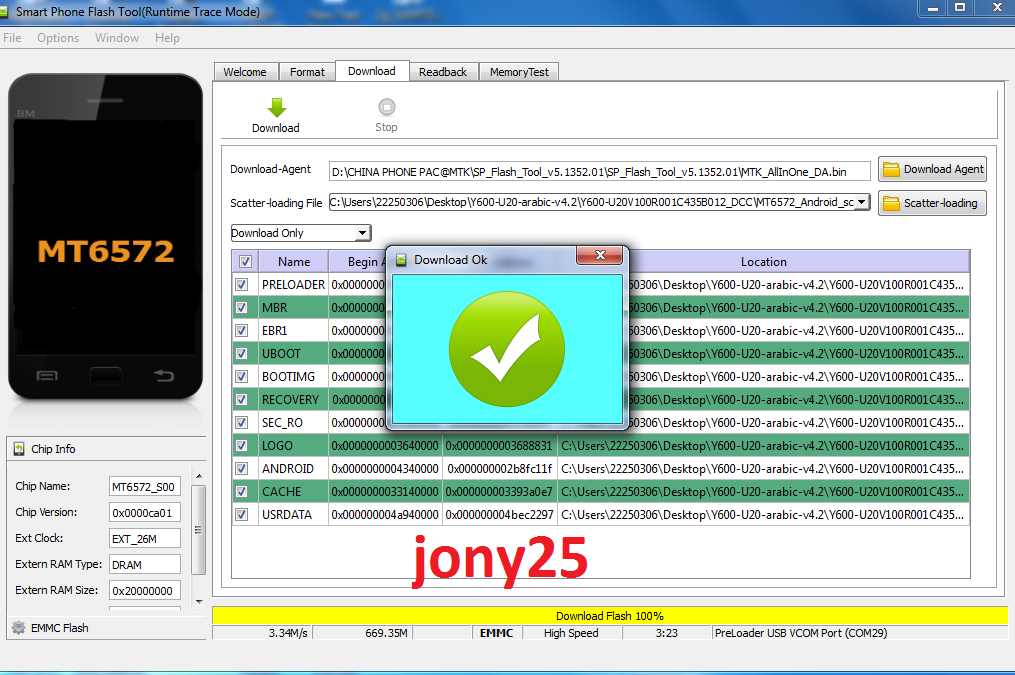Click the yellow Download Flash progress bar
1015x675 pixels.
point(609,616)
